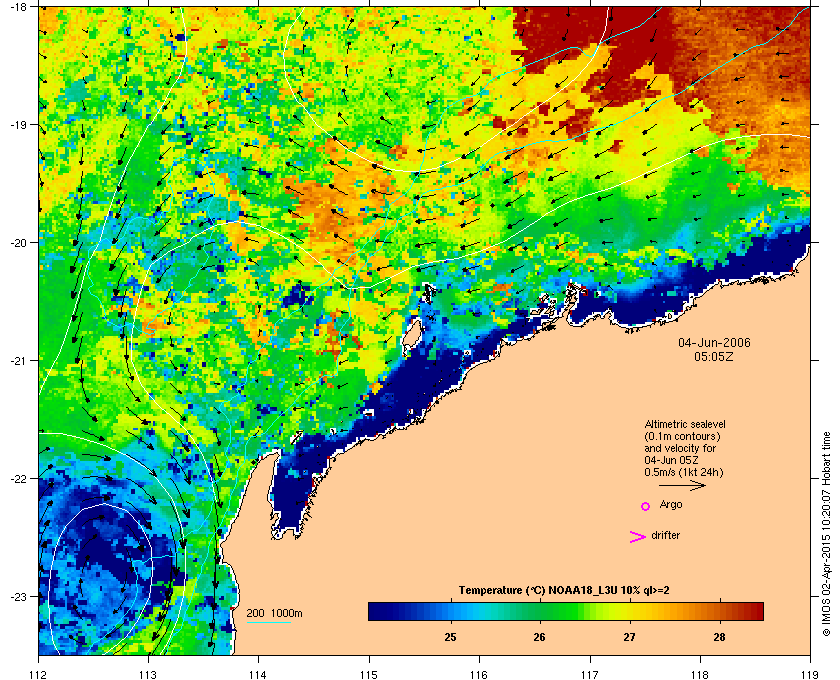
Task: Click the '0.5m/s (1kt 24h)' text
Action: click(684, 473)
